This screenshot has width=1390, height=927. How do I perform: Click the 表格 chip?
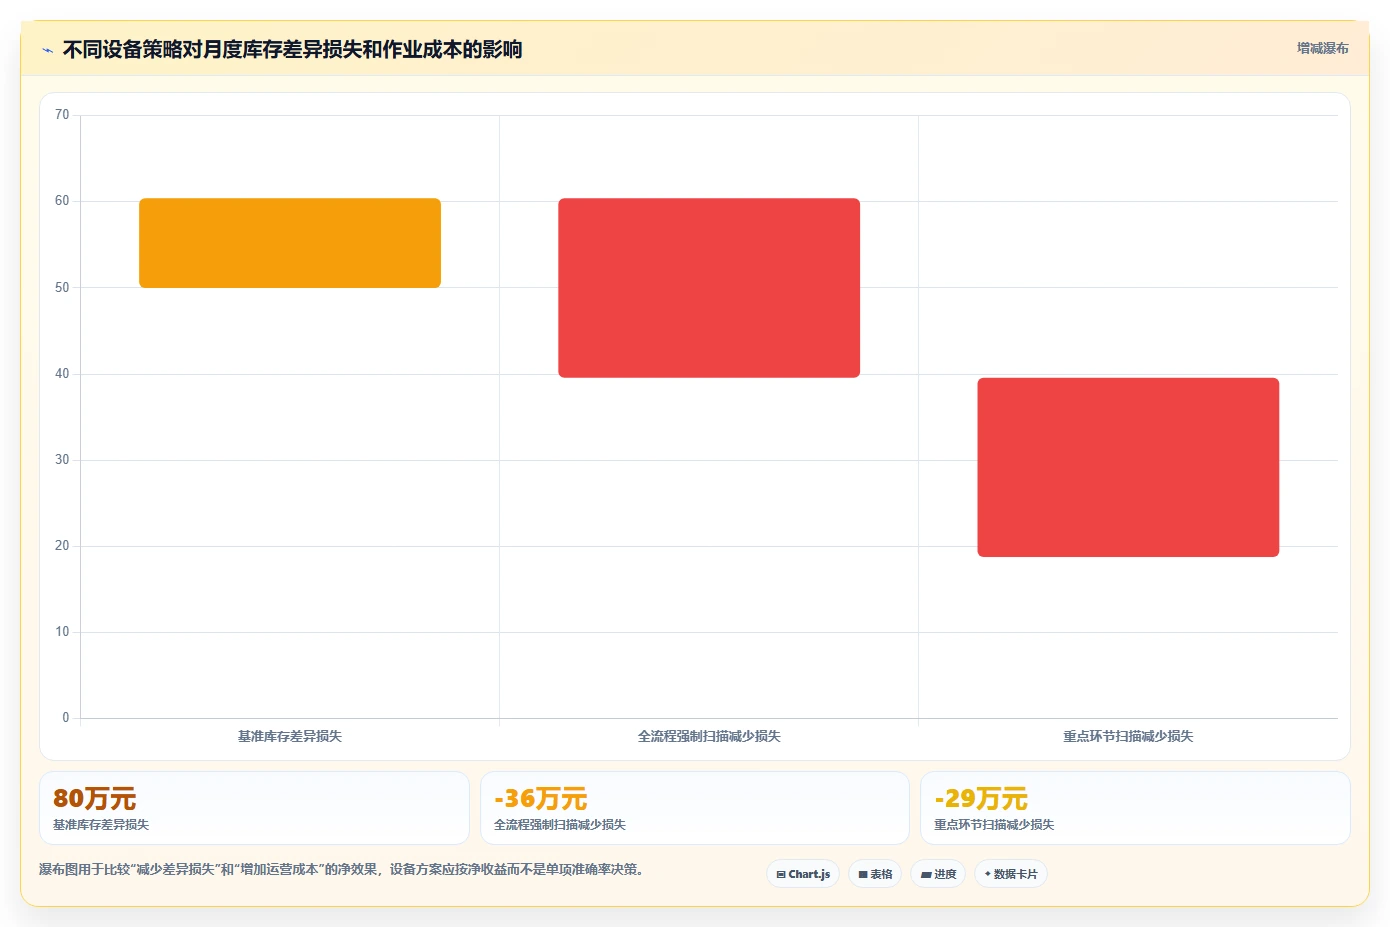click(875, 874)
